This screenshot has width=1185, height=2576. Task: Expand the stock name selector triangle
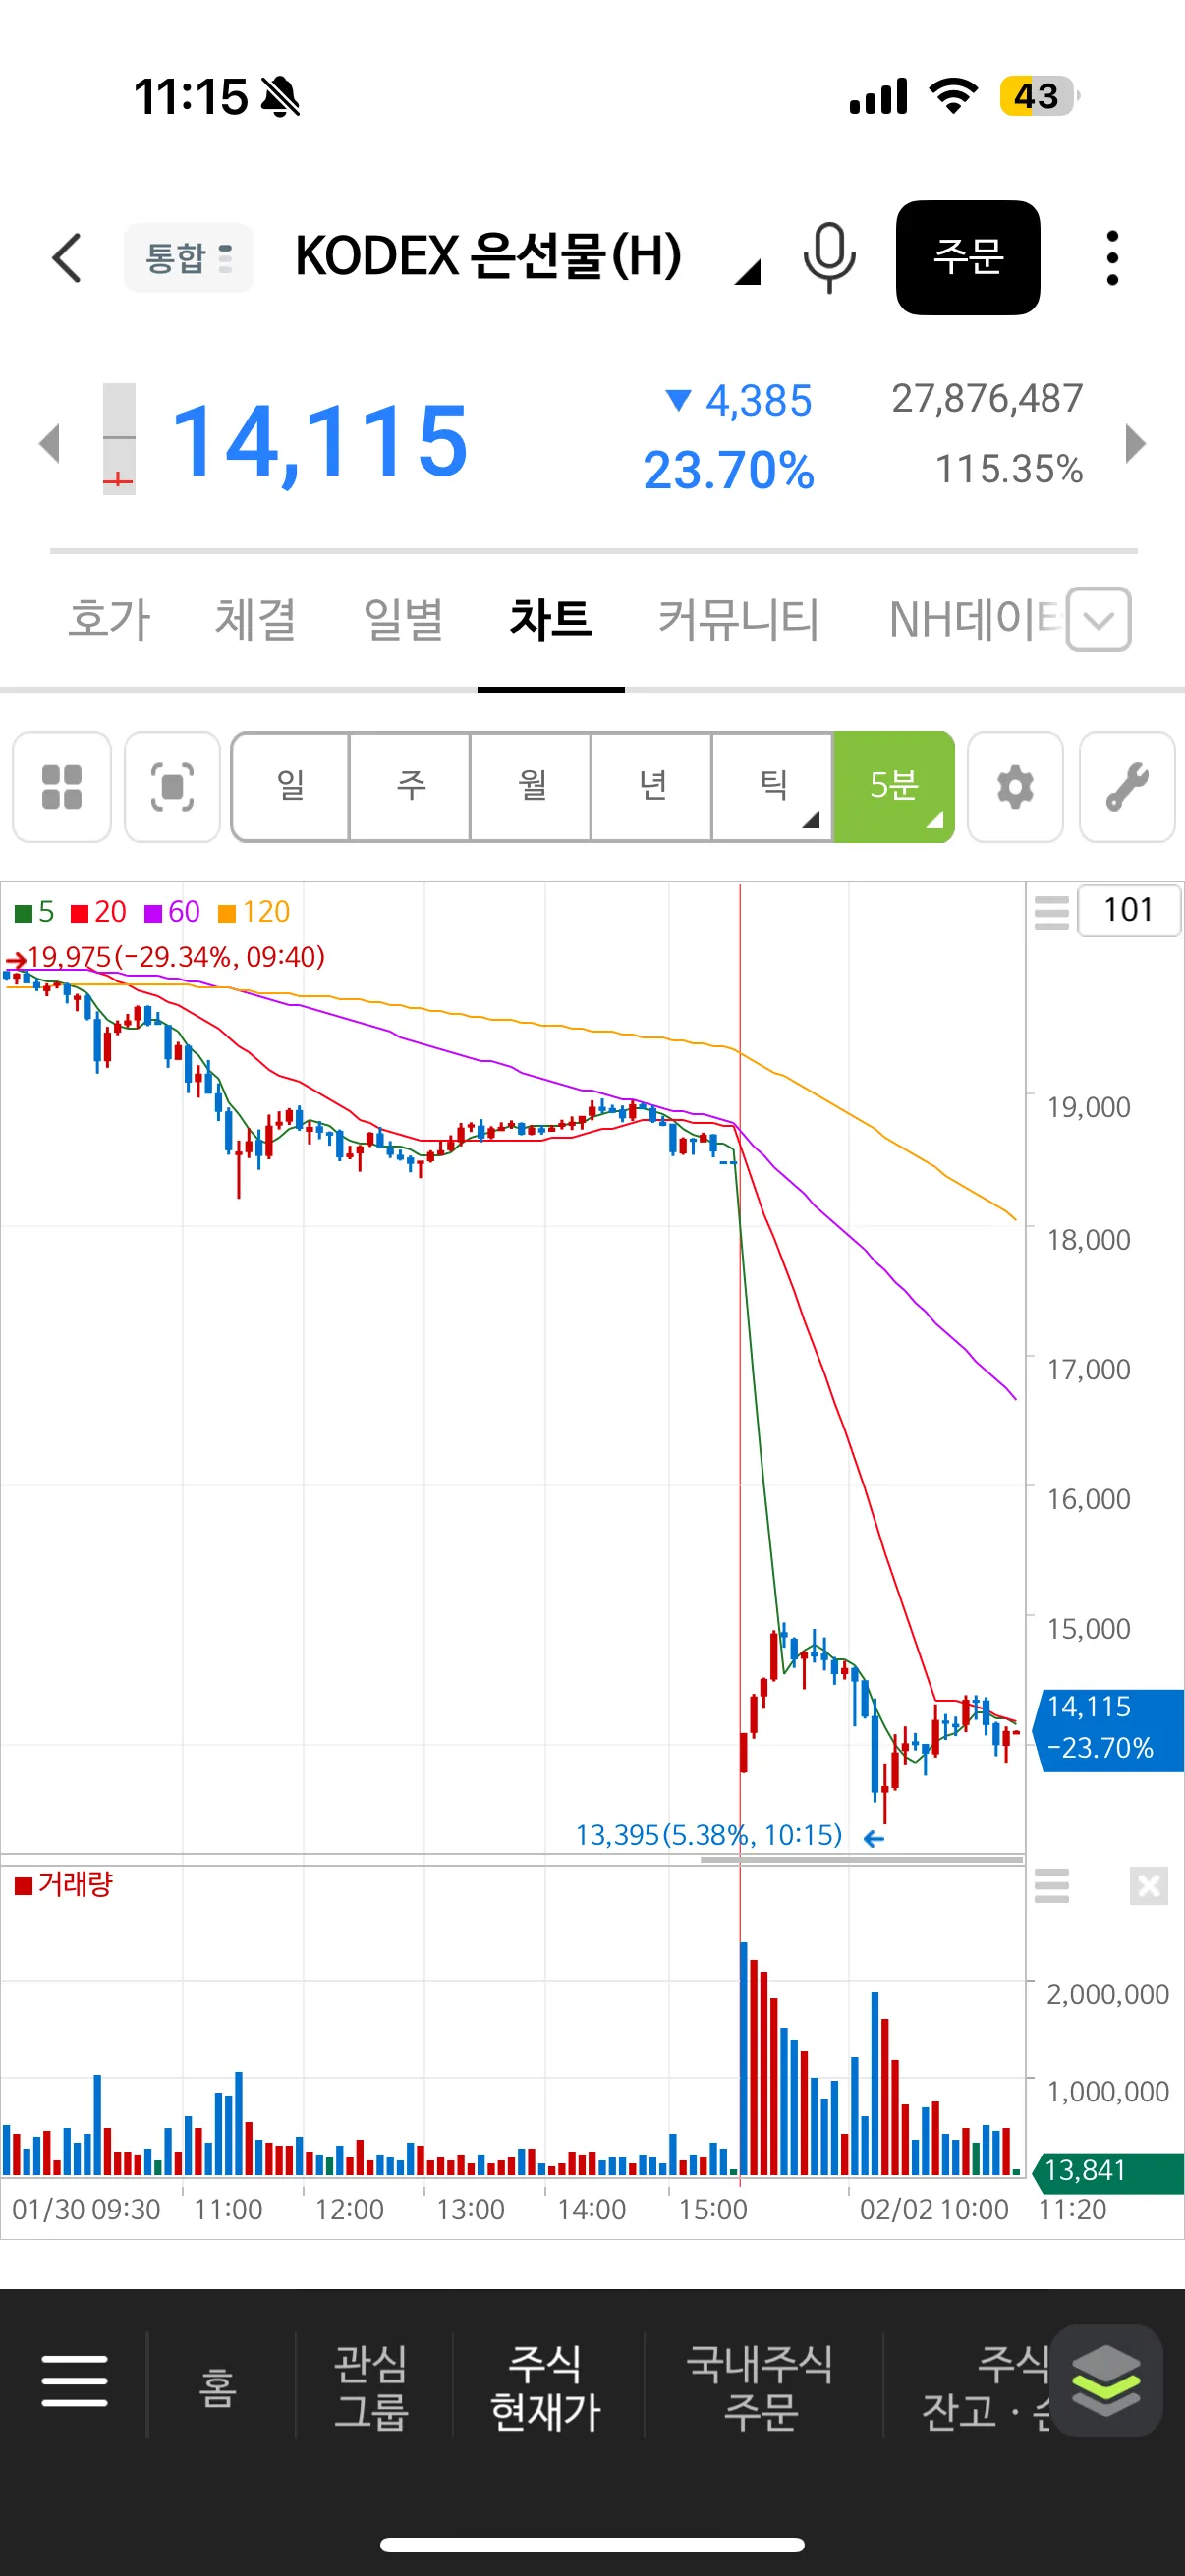tap(747, 272)
